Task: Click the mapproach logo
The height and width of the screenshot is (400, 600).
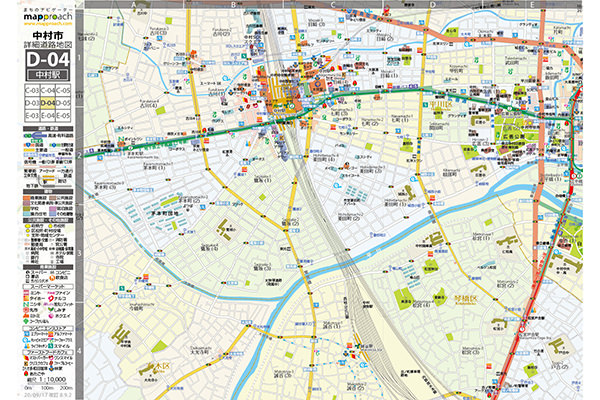Action: click(48, 16)
